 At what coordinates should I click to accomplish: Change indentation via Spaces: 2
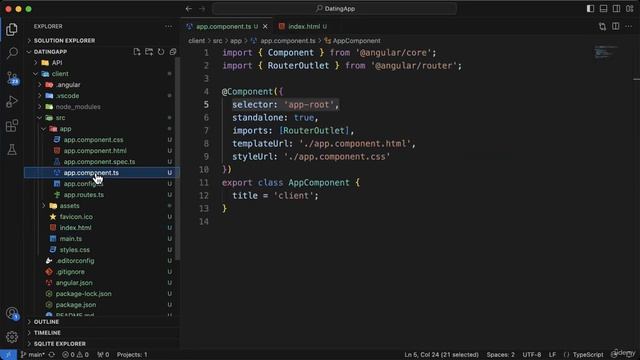pyautogui.click(x=500, y=355)
